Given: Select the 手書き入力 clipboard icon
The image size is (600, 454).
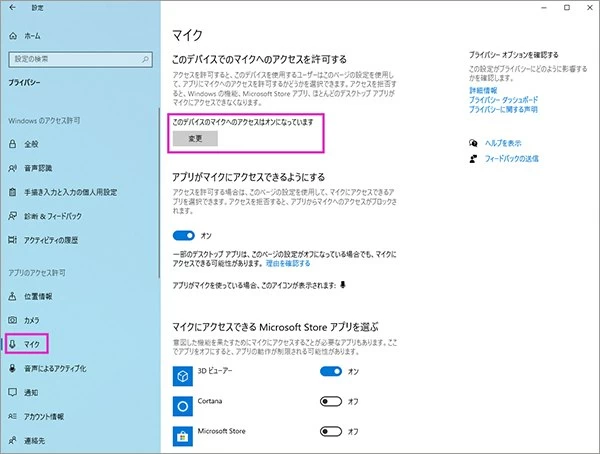Looking at the screenshot, I should point(13,192).
